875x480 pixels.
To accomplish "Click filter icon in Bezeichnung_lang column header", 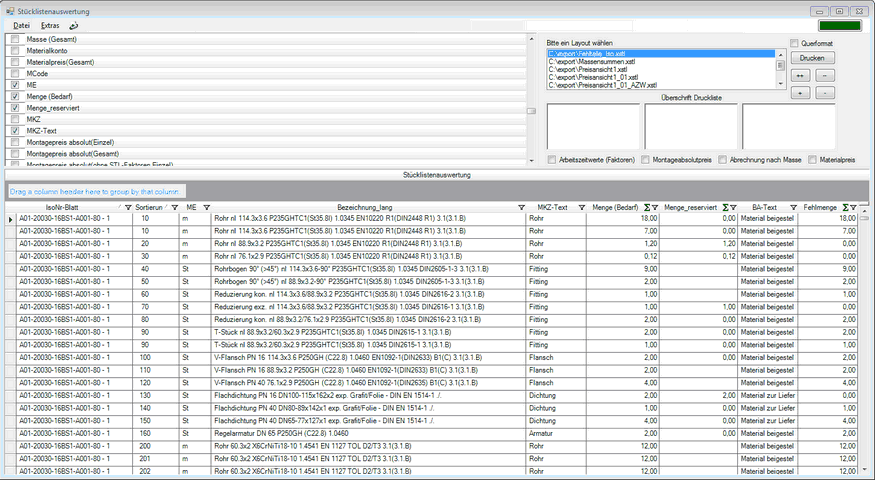I will [521, 207].
